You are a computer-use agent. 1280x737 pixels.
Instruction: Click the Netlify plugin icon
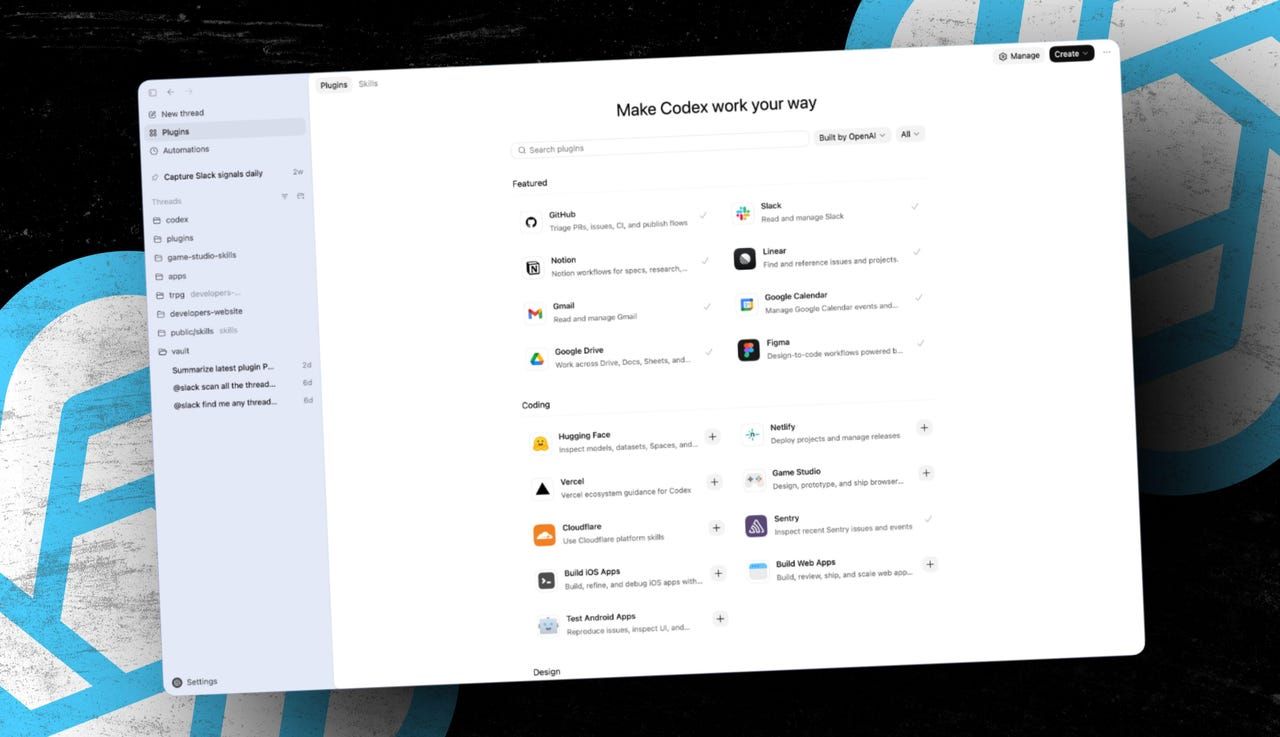click(753, 433)
